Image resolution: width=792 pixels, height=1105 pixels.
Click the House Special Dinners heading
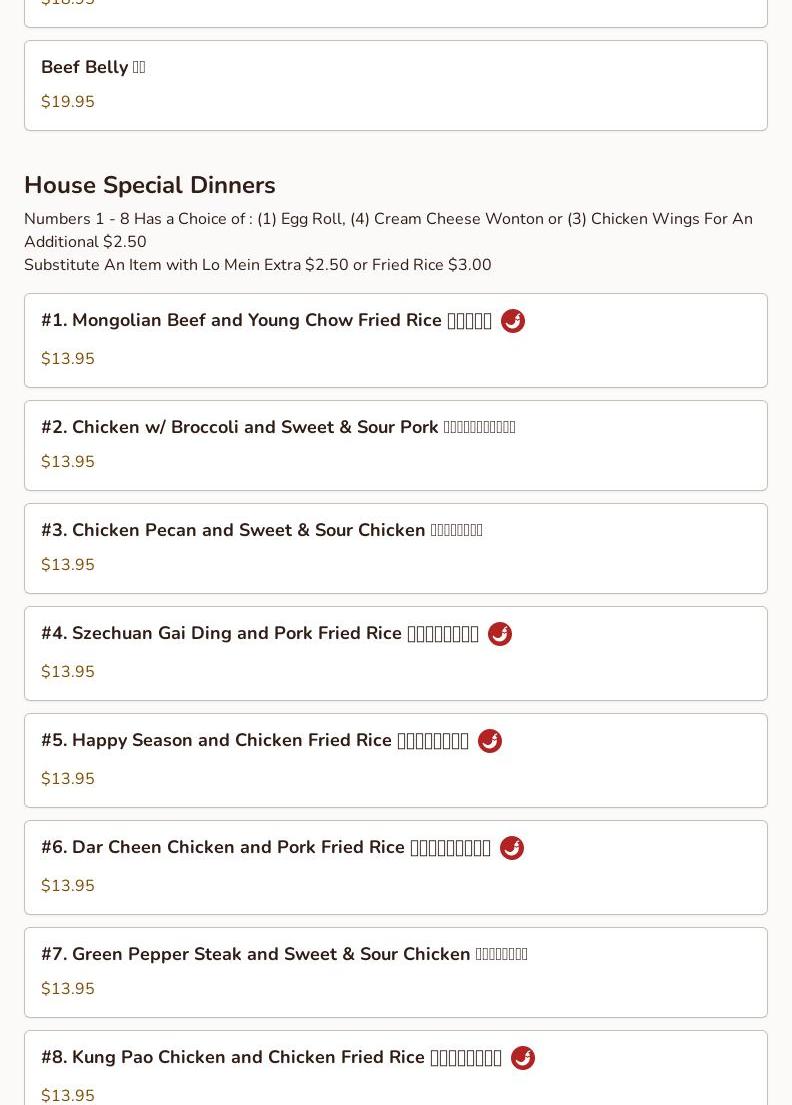150,185
